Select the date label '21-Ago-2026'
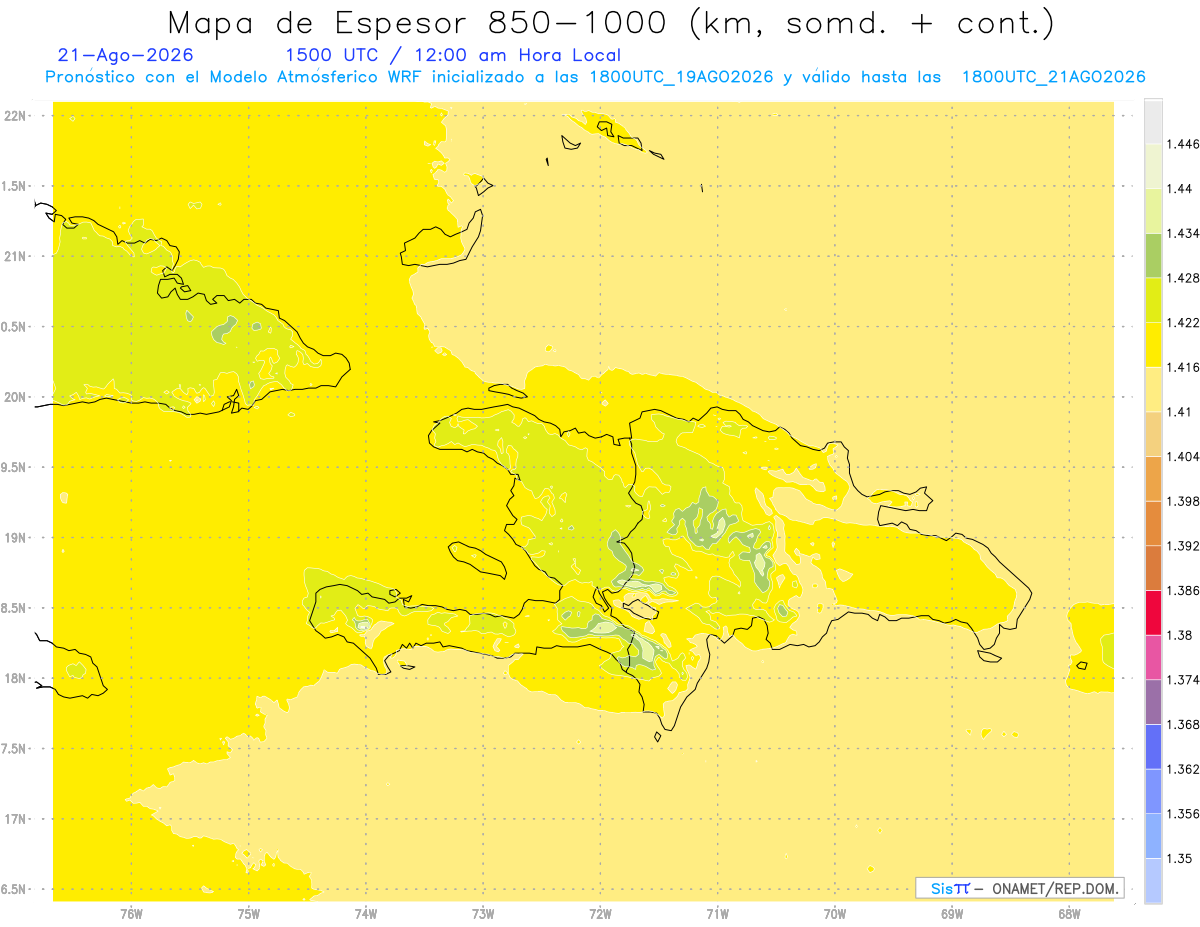Image resolution: width=1200 pixels, height=927 pixels. [126, 55]
